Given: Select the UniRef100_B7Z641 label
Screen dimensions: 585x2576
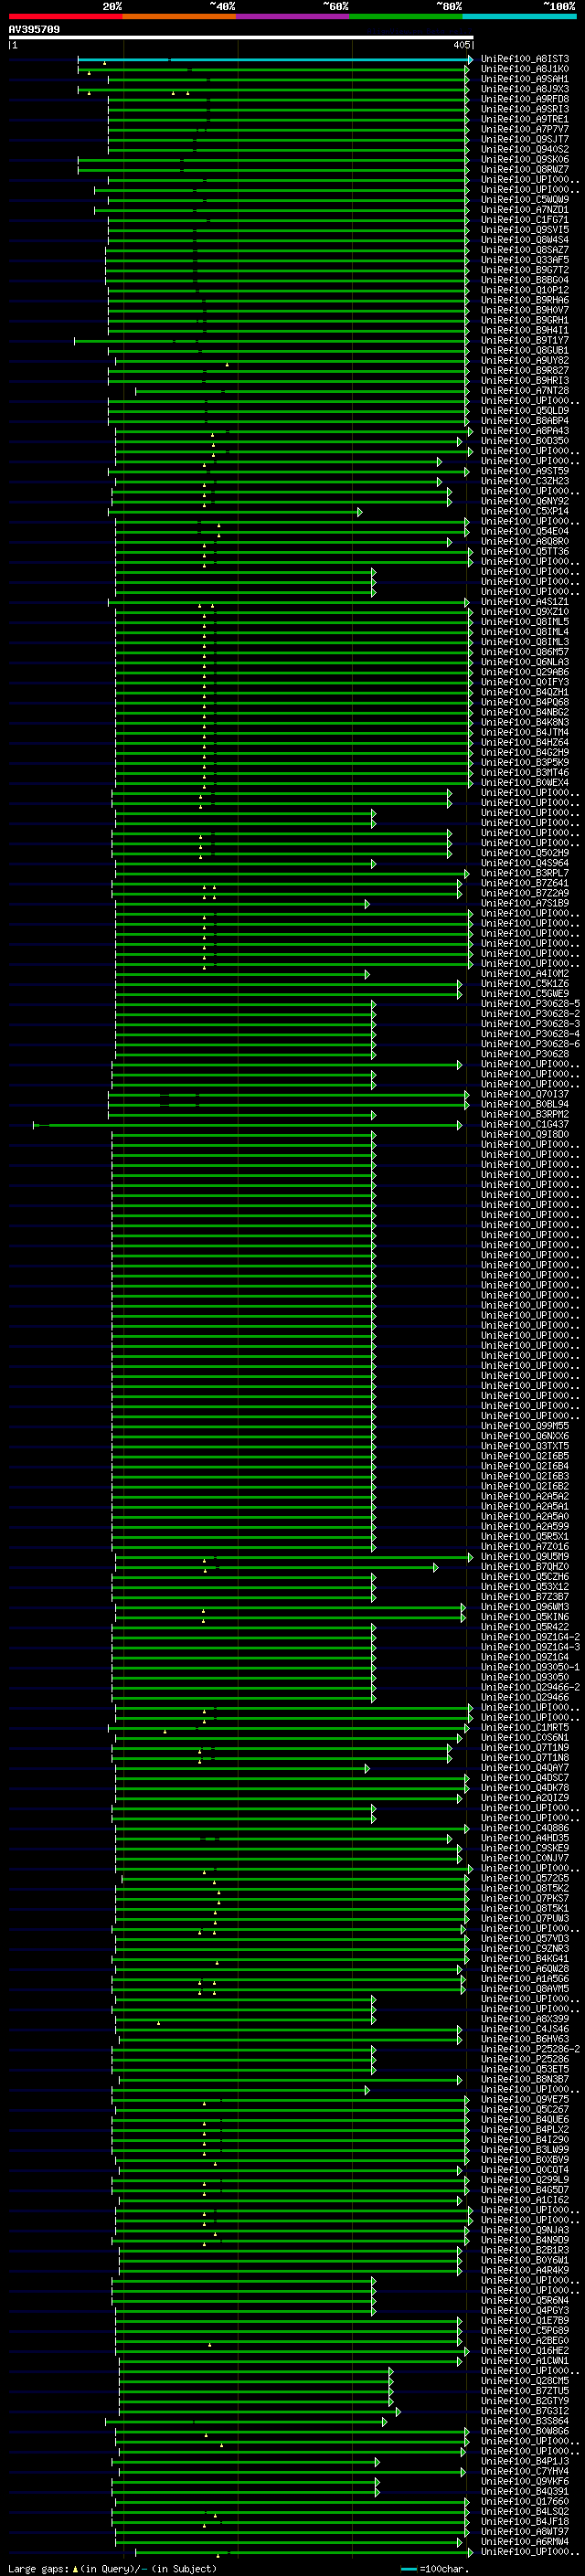Looking at the screenshot, I should (524, 883).
